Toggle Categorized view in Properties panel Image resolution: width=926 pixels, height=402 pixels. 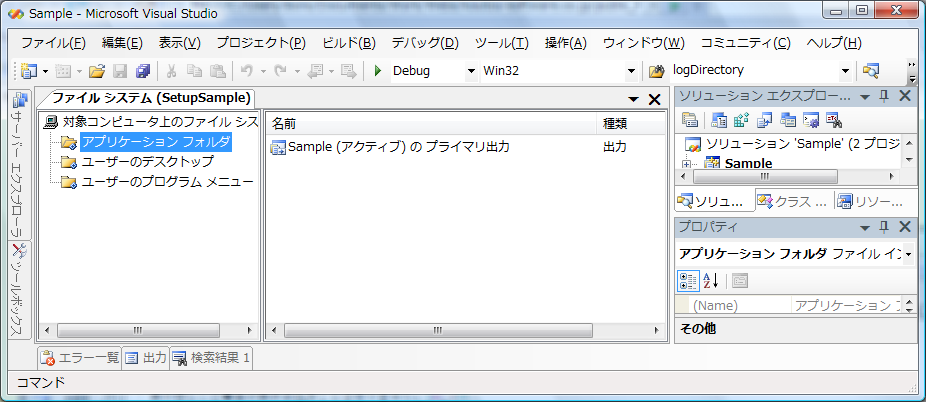(x=688, y=281)
